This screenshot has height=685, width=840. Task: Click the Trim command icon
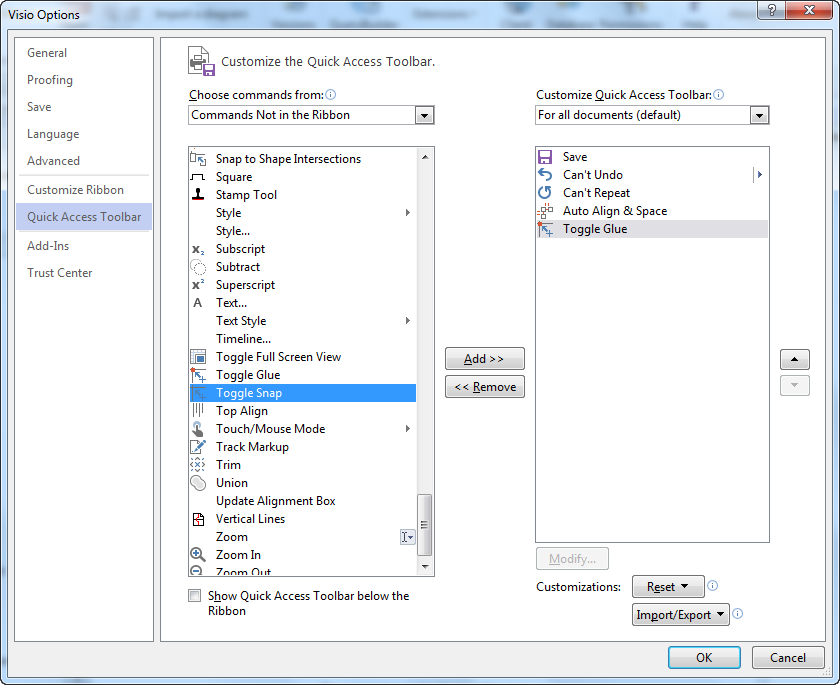coord(198,464)
